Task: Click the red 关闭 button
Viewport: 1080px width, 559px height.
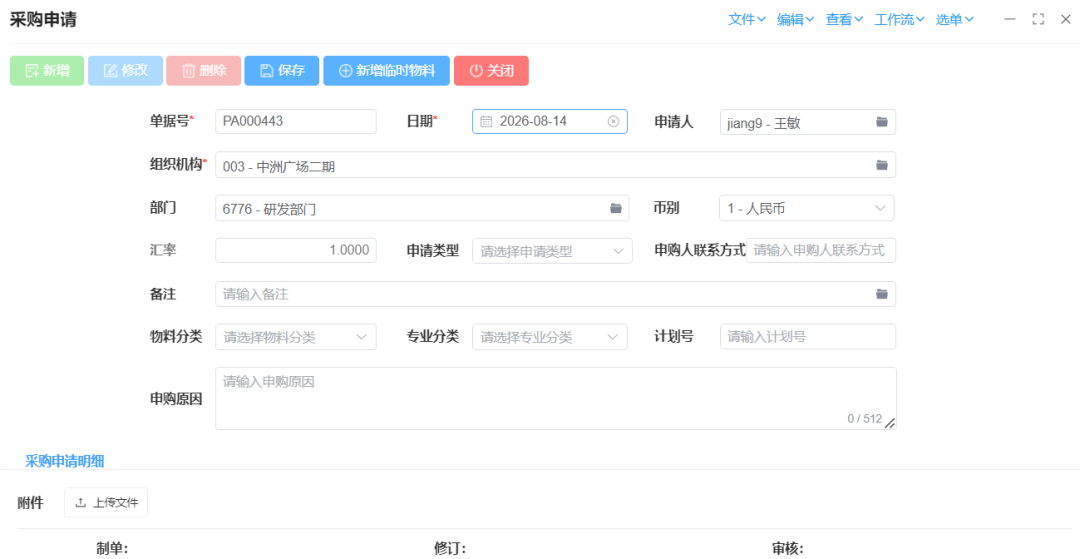Action: (x=491, y=71)
